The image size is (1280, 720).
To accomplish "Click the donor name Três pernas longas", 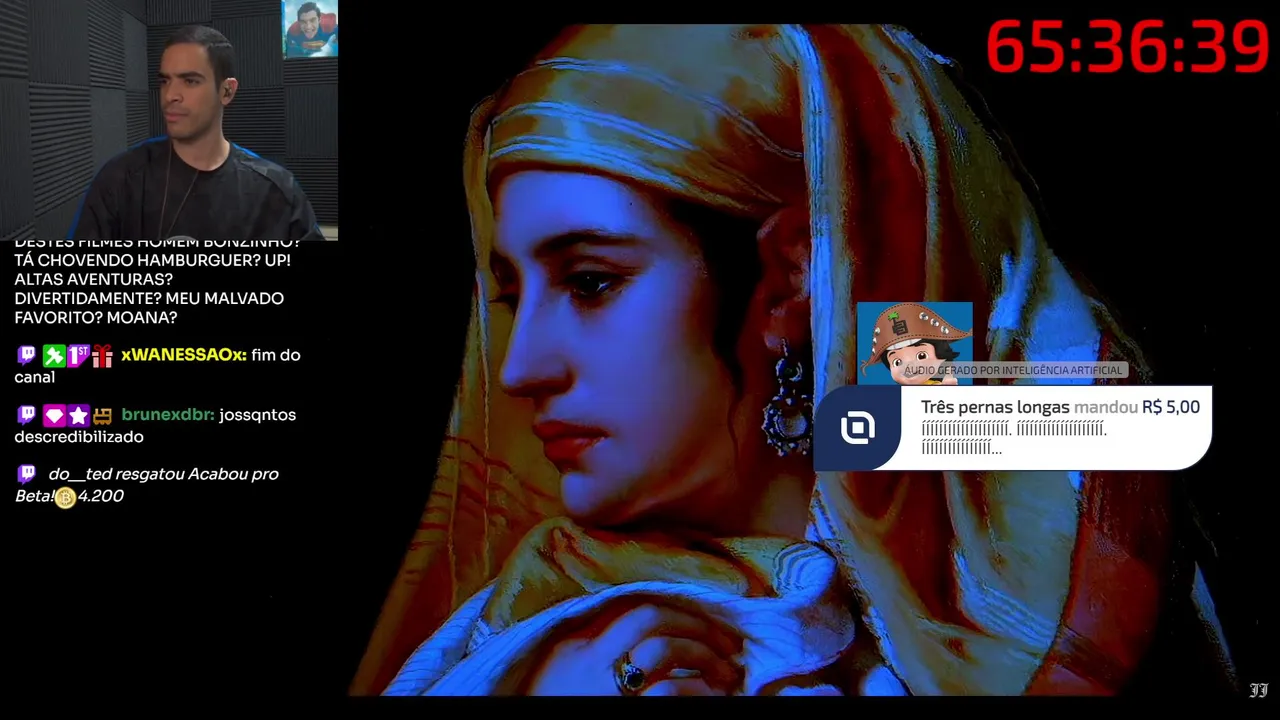I will coord(995,407).
